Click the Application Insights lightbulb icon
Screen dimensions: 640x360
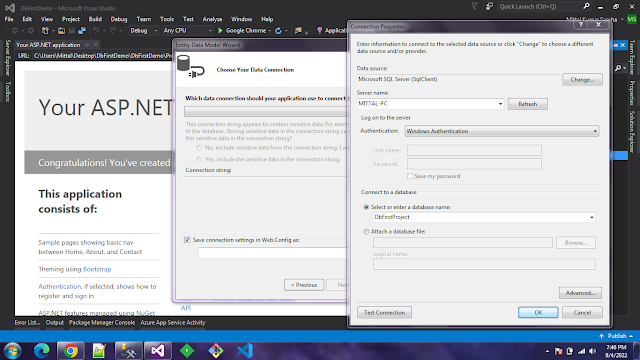tap(319, 31)
